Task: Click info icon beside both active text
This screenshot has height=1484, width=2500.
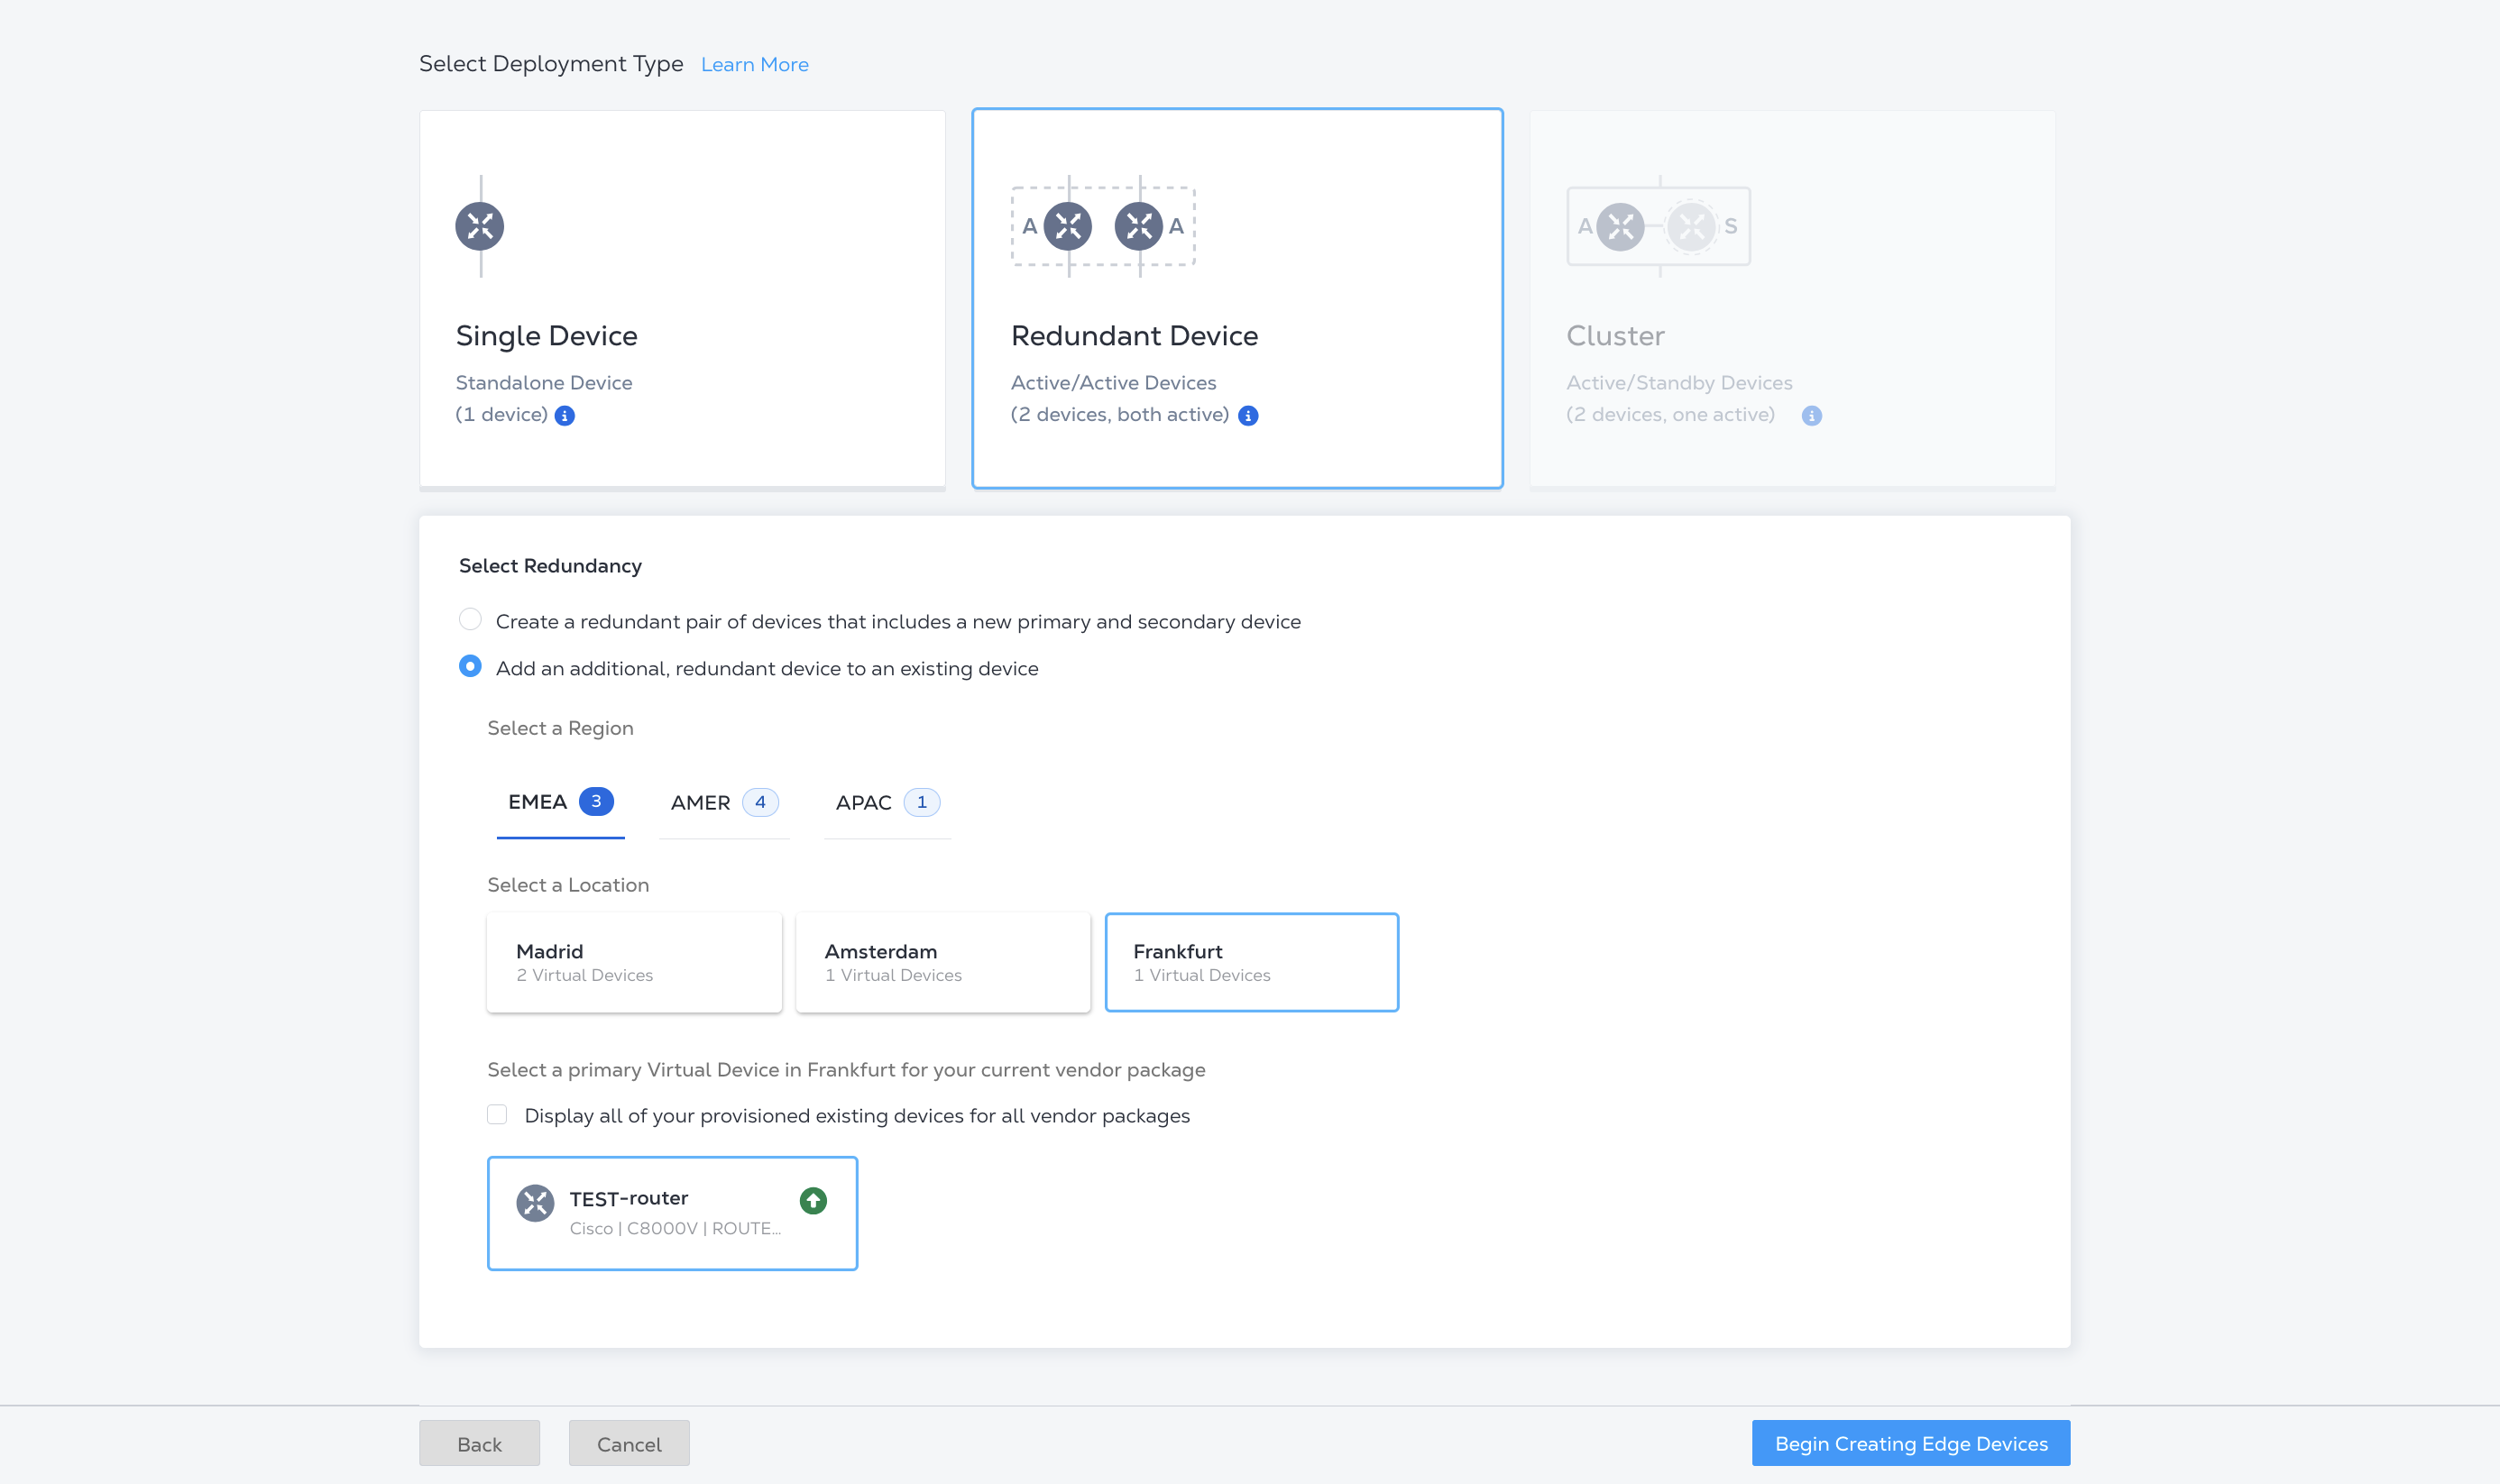Action: tap(1248, 416)
